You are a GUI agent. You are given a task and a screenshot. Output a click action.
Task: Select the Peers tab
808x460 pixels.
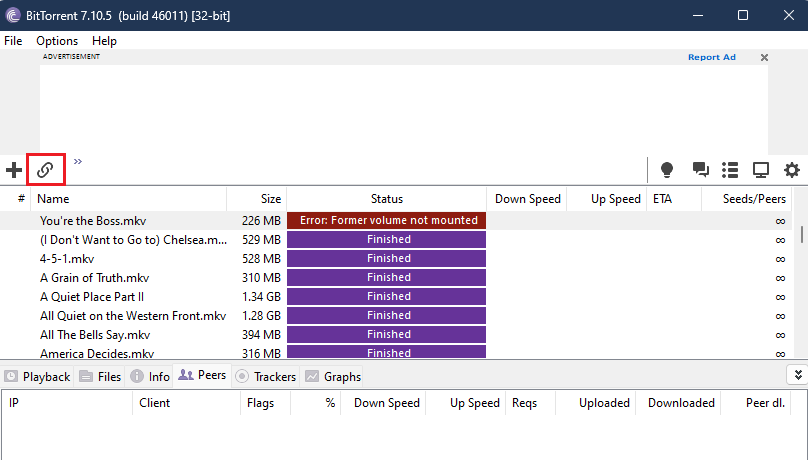[x=202, y=375]
